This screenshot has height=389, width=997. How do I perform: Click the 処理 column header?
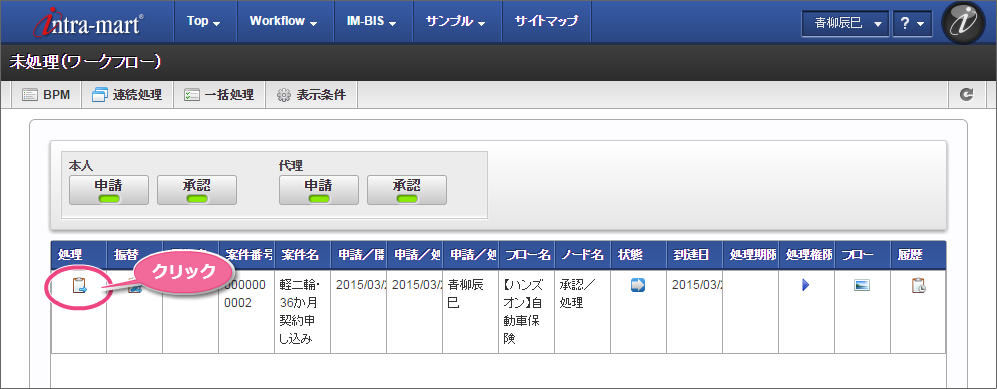coord(79,255)
